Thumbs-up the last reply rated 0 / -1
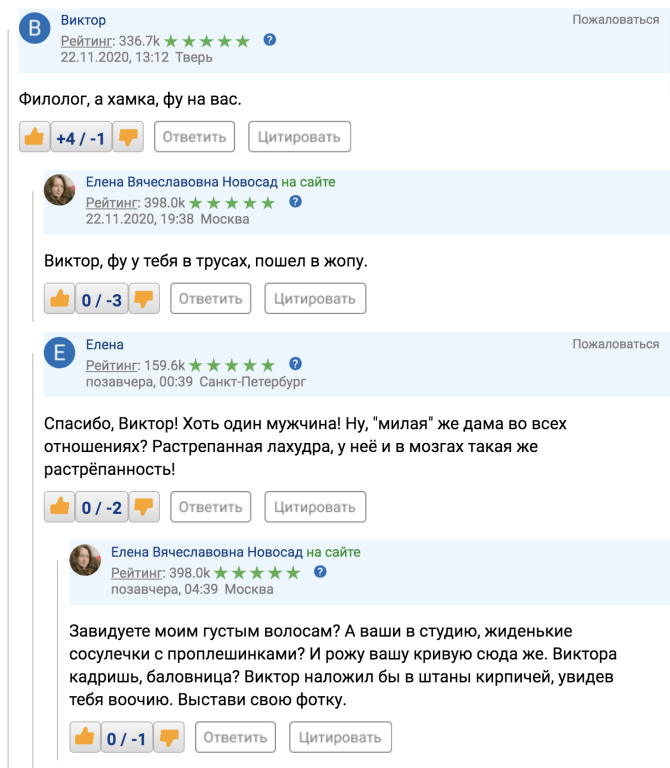Viewport: 670px width, 768px height. click(x=85, y=738)
